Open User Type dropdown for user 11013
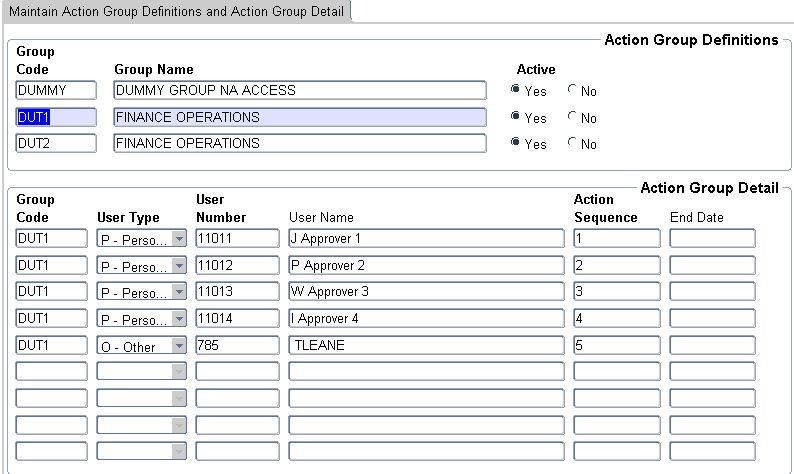Viewport: 794px width, 474px height. click(x=179, y=292)
